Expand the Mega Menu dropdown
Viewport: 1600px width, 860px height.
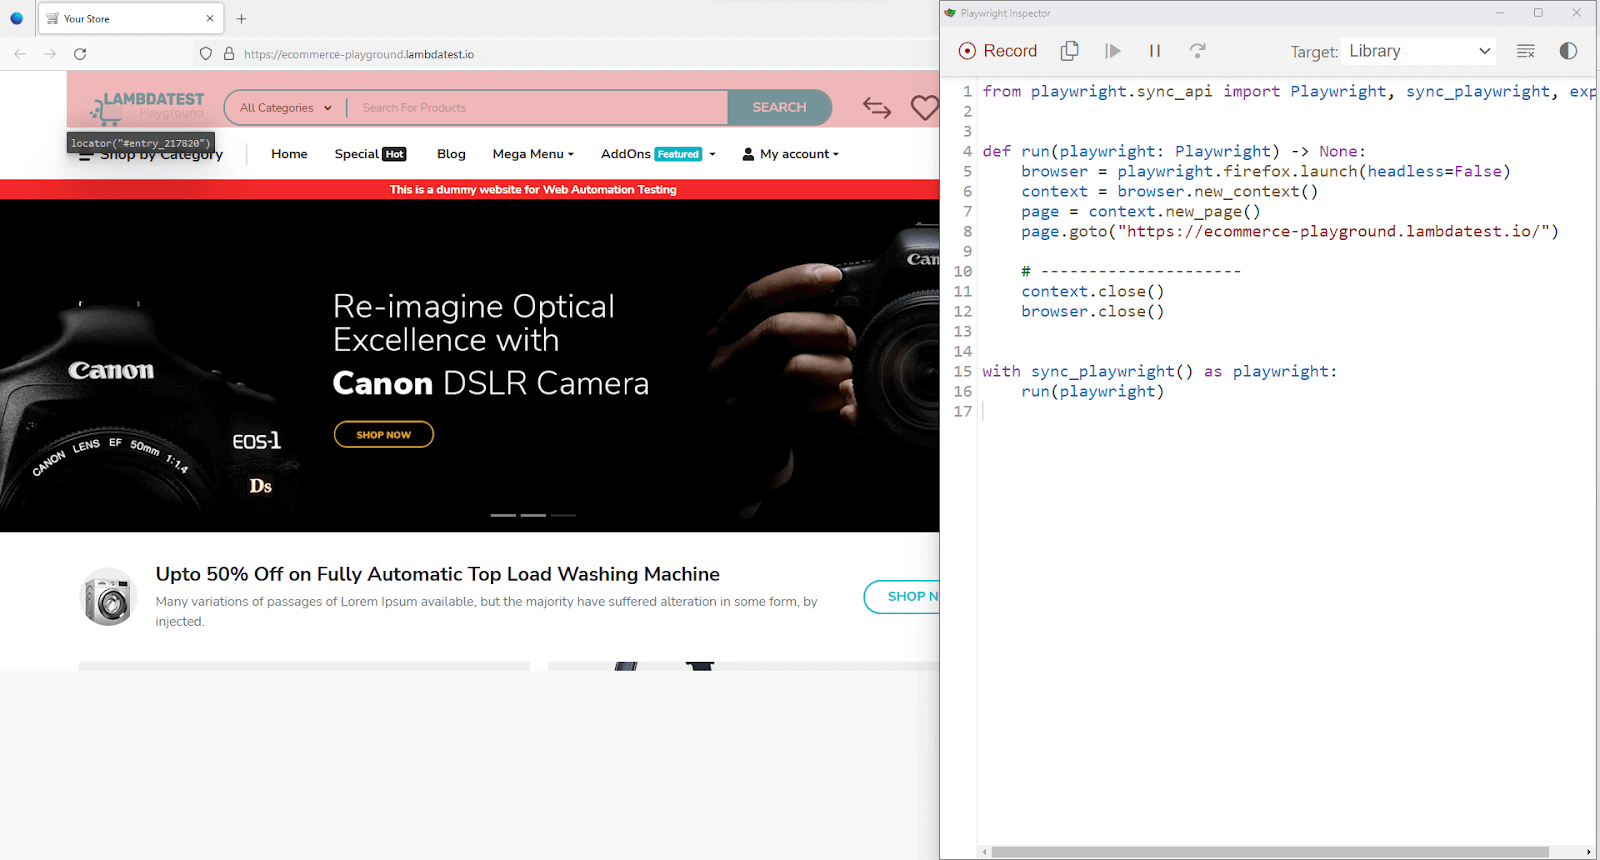pyautogui.click(x=532, y=154)
